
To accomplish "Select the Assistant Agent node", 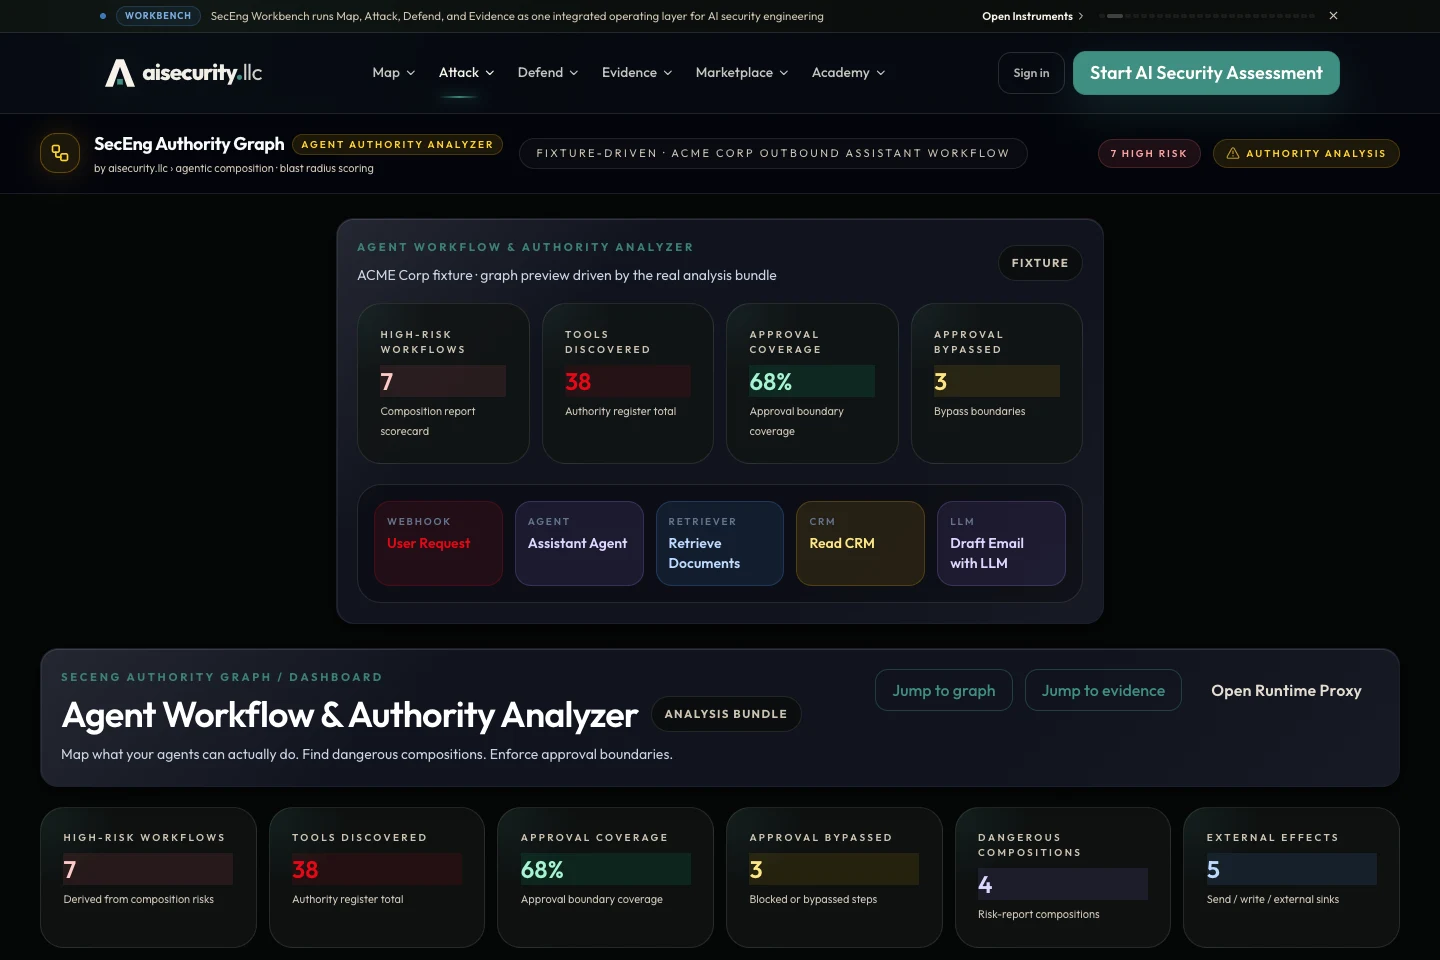I will point(579,543).
